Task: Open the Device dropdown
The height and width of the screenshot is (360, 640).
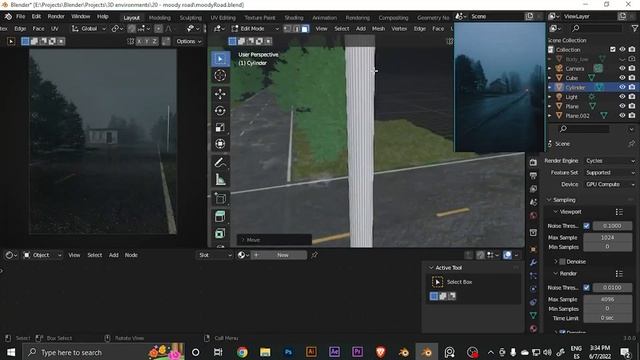Action: click(610, 184)
